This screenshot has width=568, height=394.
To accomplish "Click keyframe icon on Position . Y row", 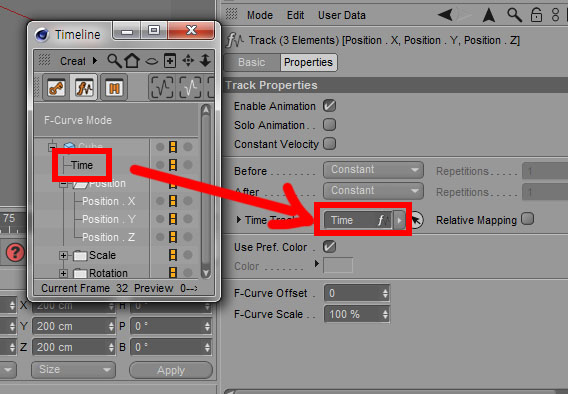I will click(173, 219).
